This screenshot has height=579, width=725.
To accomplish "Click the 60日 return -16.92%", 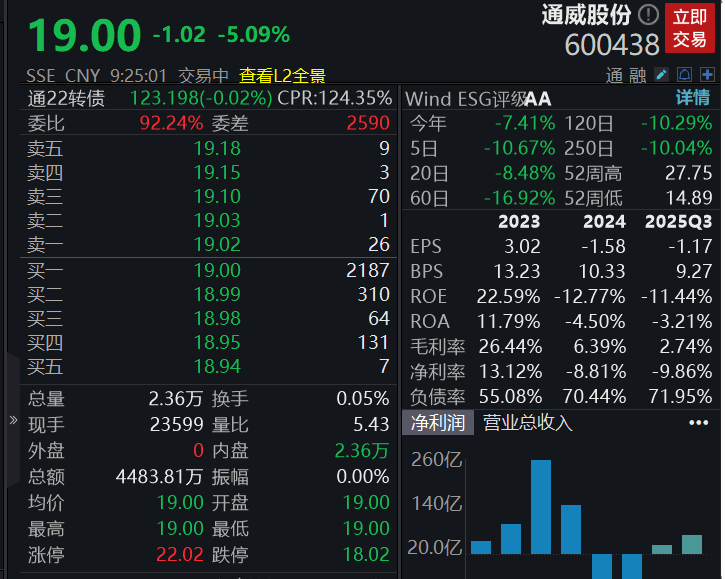I will 519,198.
